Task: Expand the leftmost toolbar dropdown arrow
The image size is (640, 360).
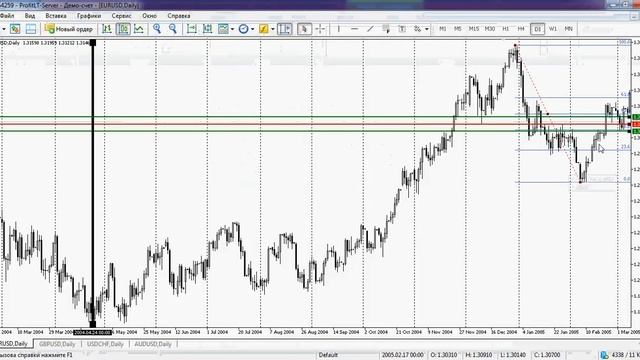Action: point(4,29)
